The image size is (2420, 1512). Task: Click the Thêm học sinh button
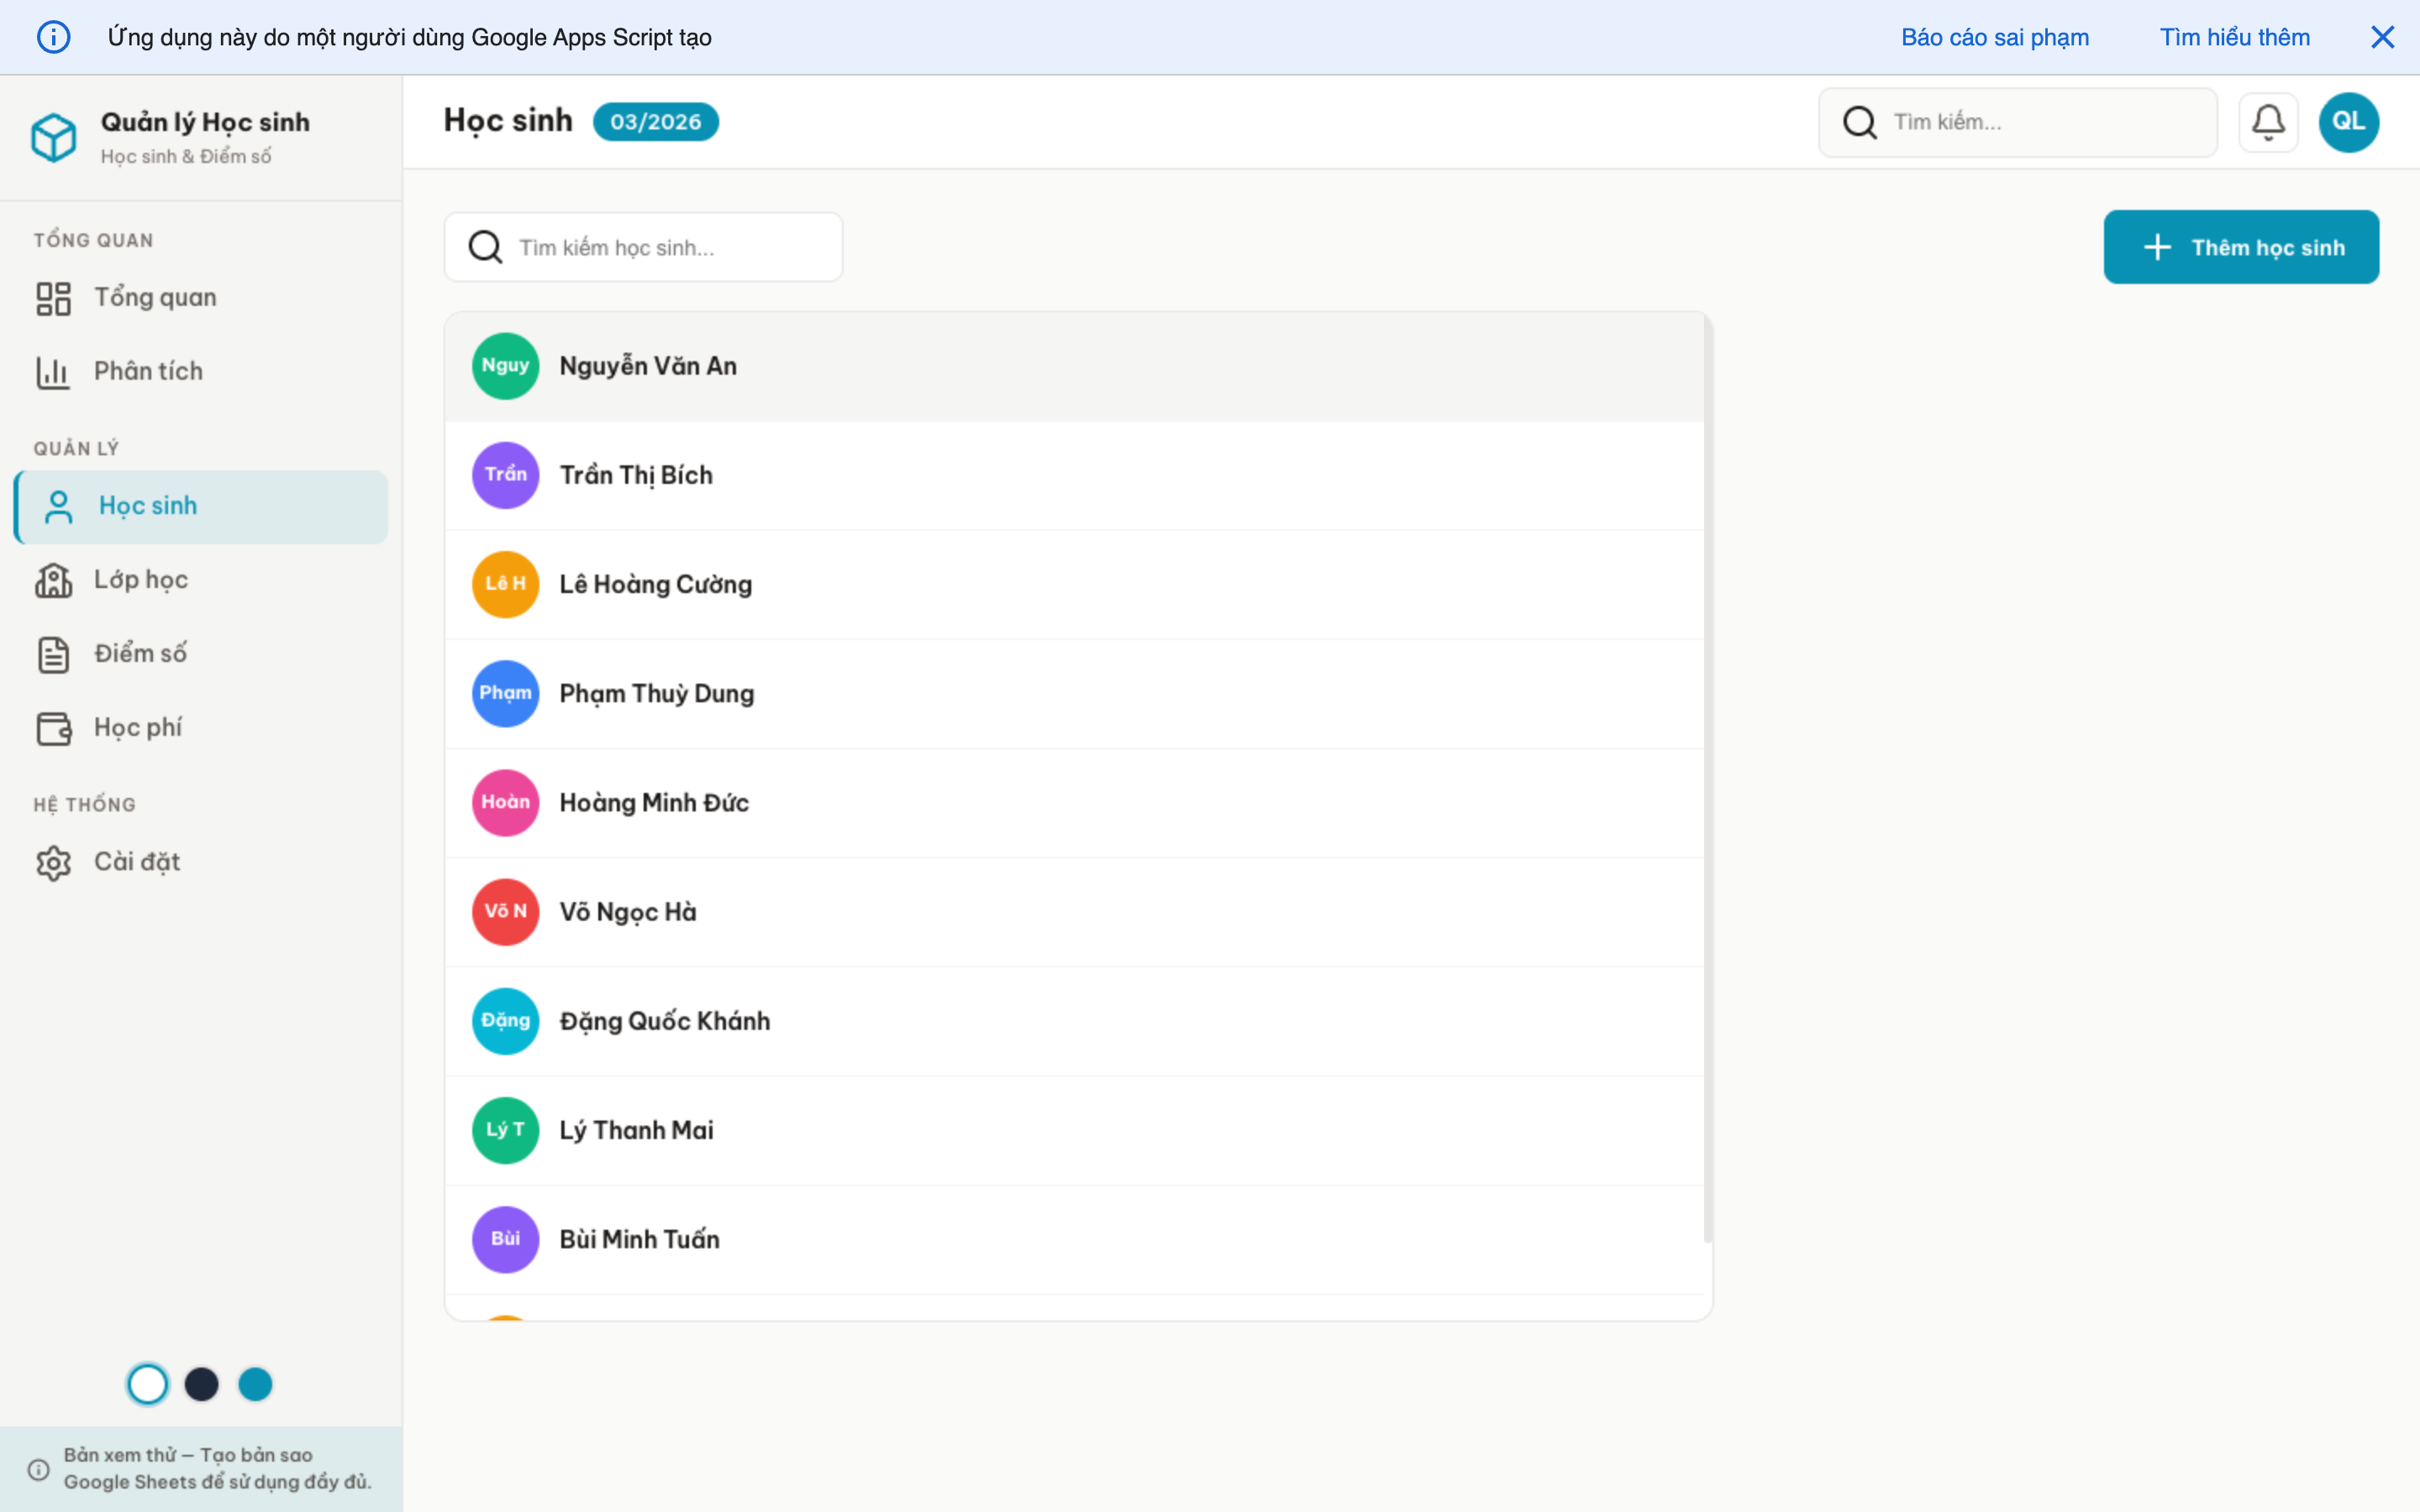(x=2241, y=246)
